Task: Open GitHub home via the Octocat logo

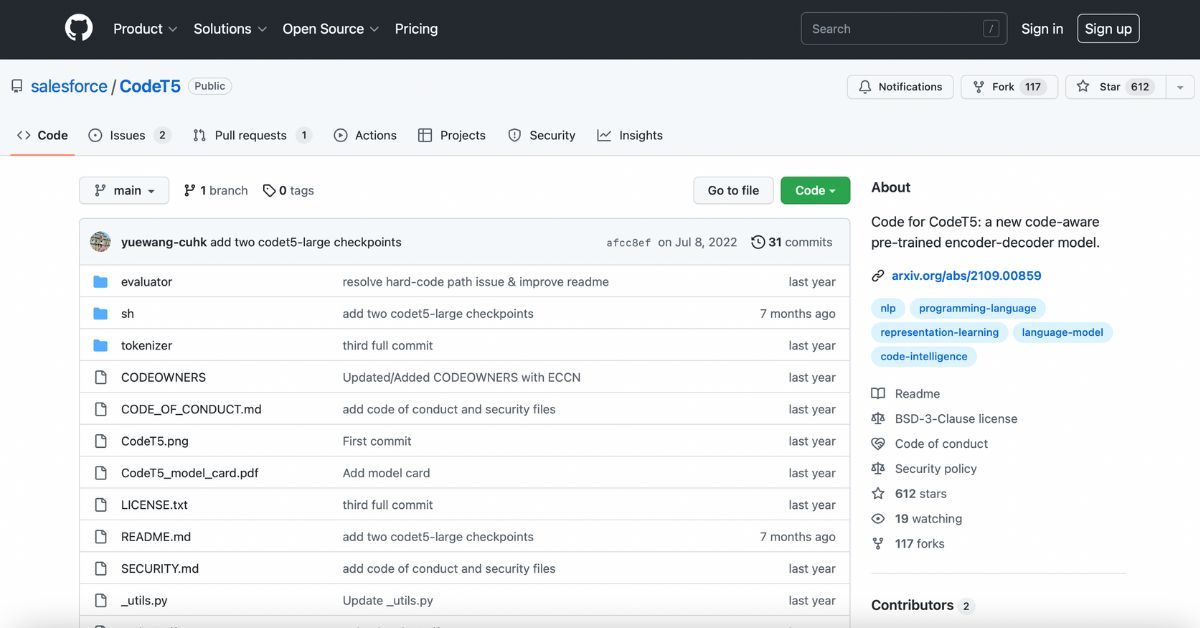Action: click(x=79, y=28)
